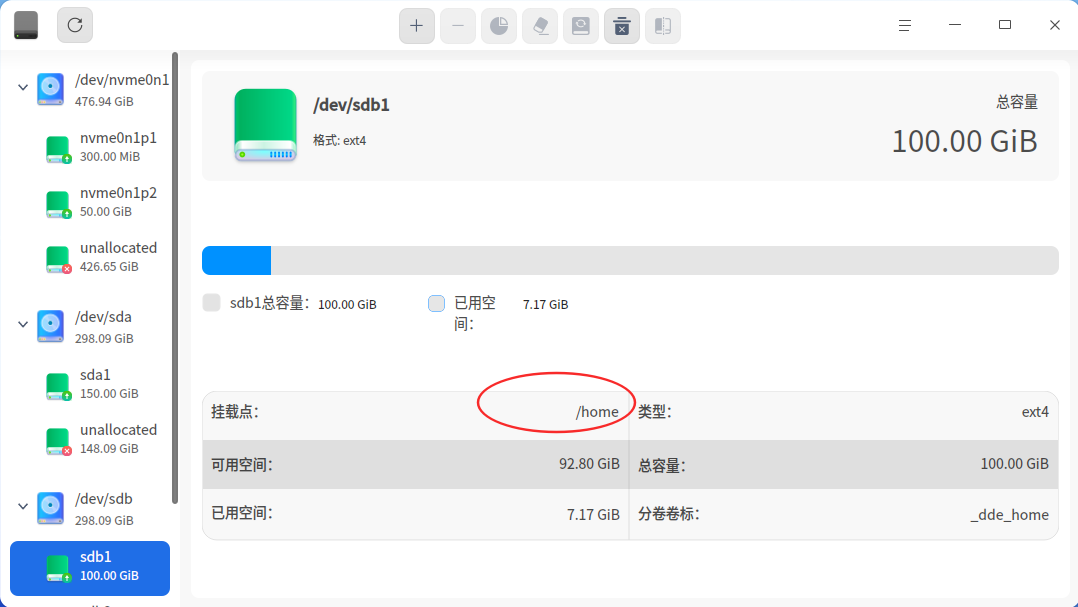Click the 分卷卷标 label
The image size is (1078, 607).
tap(669, 514)
